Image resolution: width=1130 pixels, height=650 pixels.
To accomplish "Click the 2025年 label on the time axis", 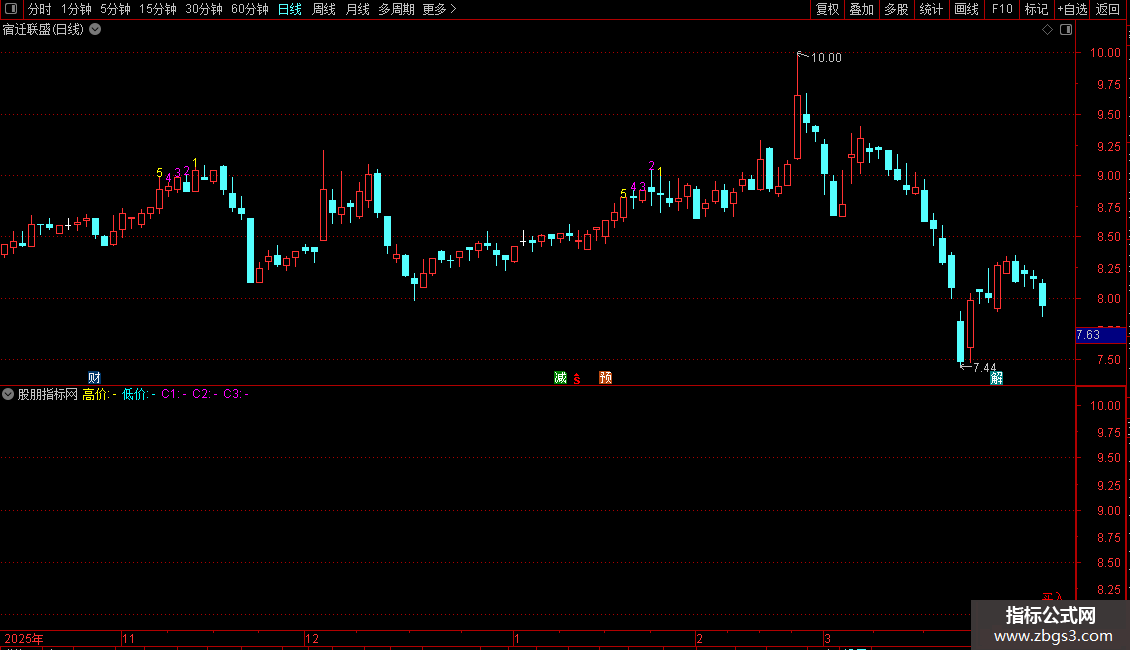I will click(24, 638).
